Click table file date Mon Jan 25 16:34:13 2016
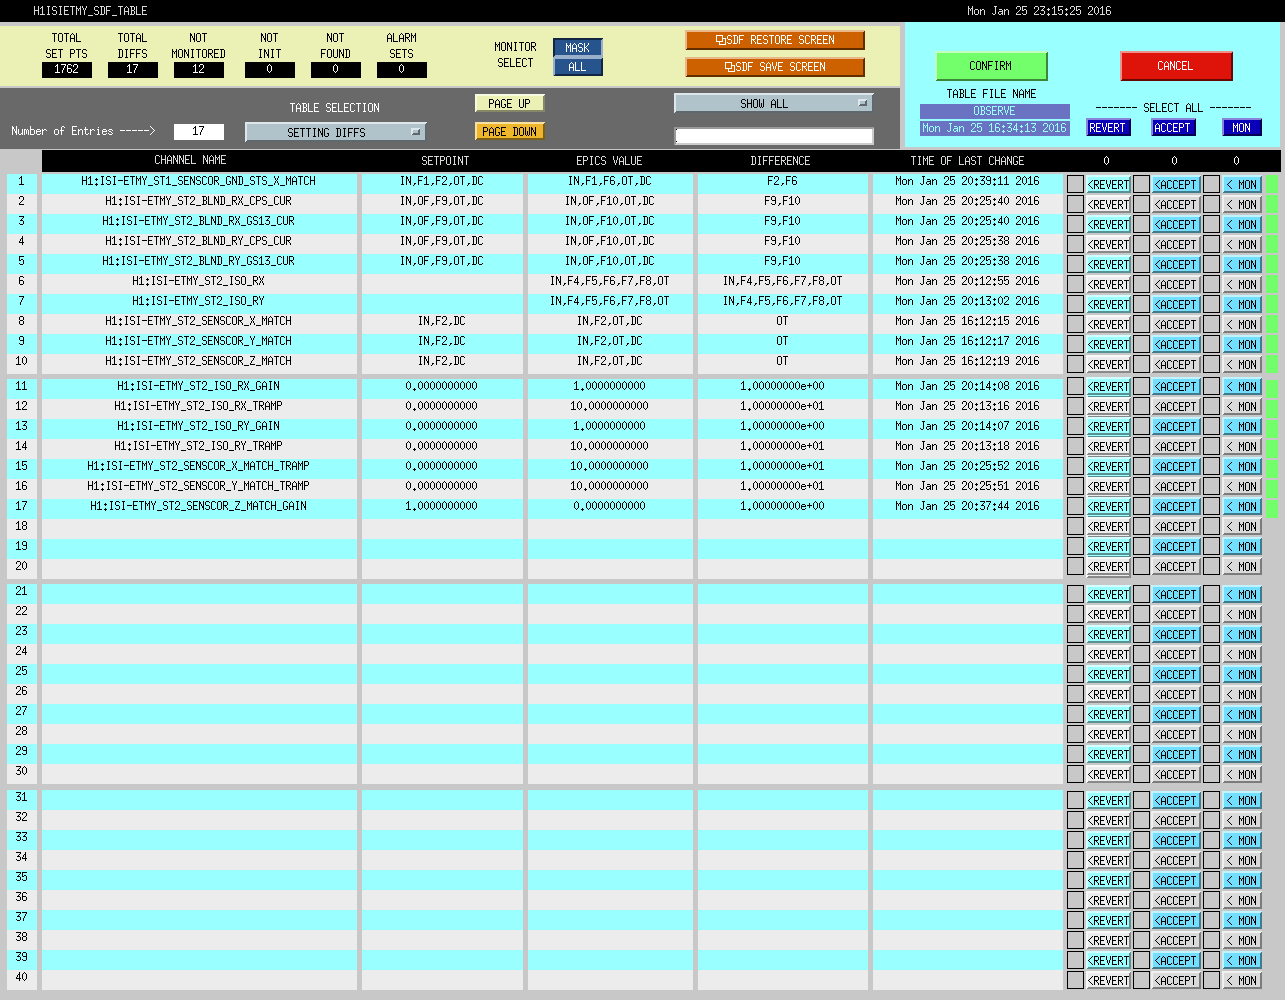This screenshot has height=1000, width=1285. (994, 128)
